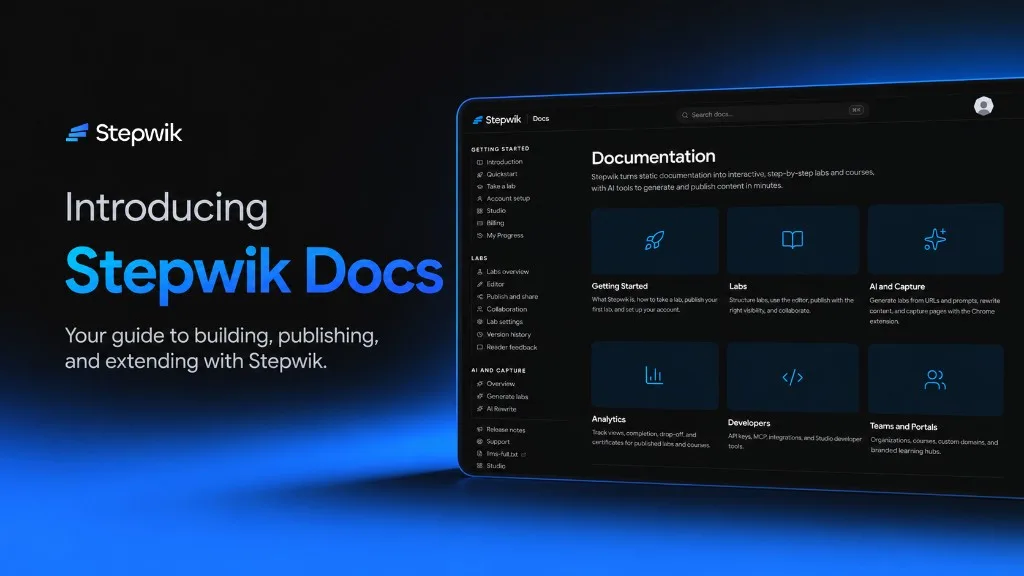Open the Quickstart page
This screenshot has height=576, width=1024.
pyautogui.click(x=502, y=174)
